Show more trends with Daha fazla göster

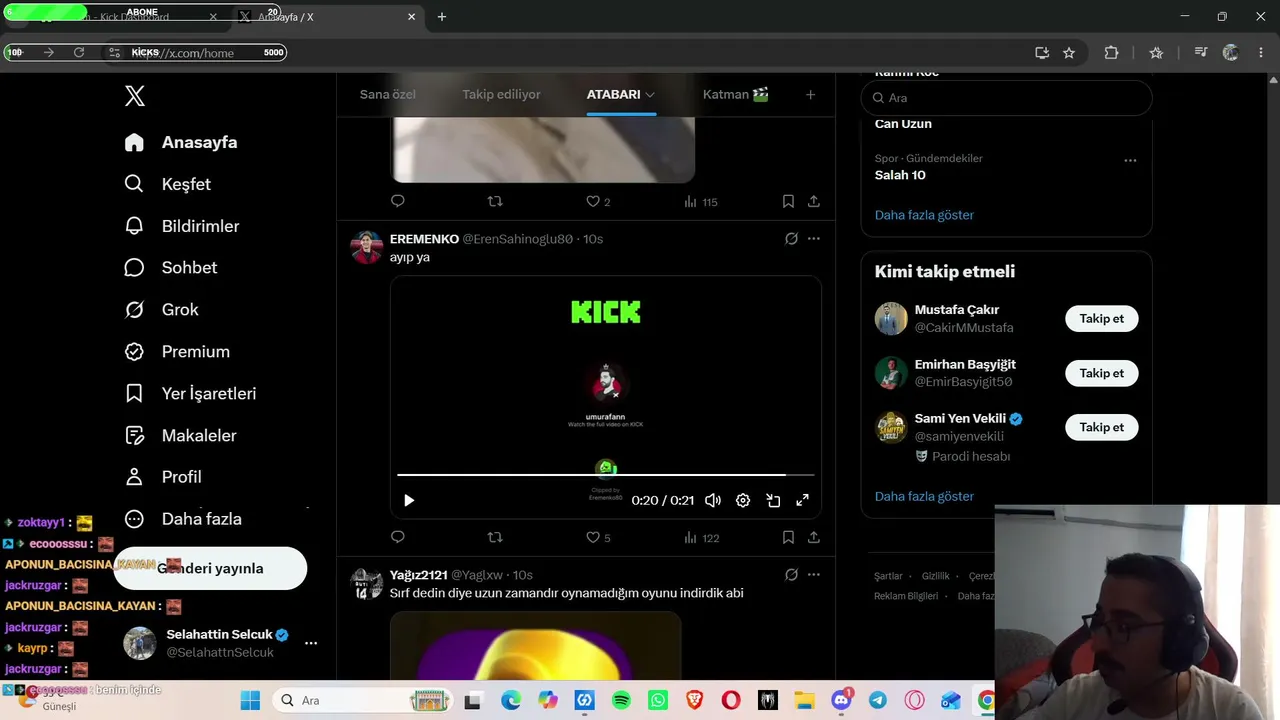(x=924, y=215)
